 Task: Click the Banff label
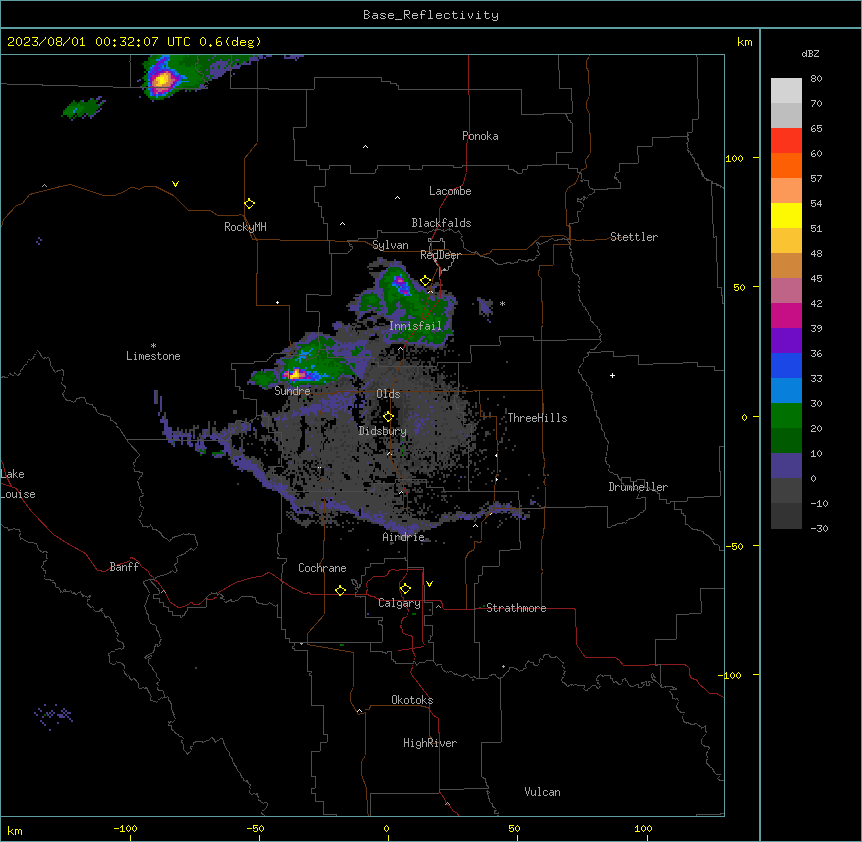pyautogui.click(x=124, y=567)
